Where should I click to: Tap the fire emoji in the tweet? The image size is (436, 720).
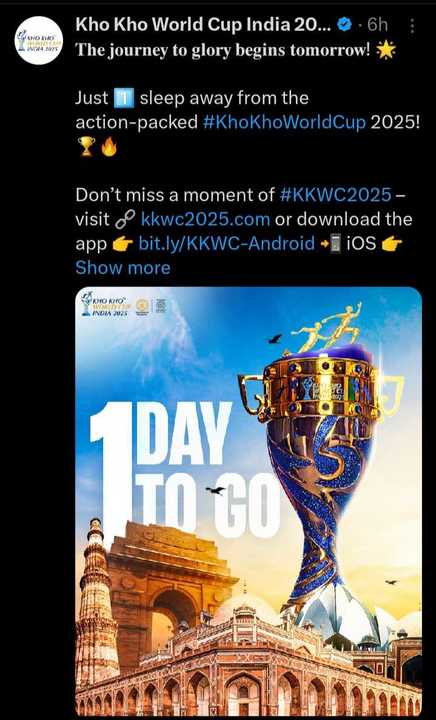tap(109, 146)
